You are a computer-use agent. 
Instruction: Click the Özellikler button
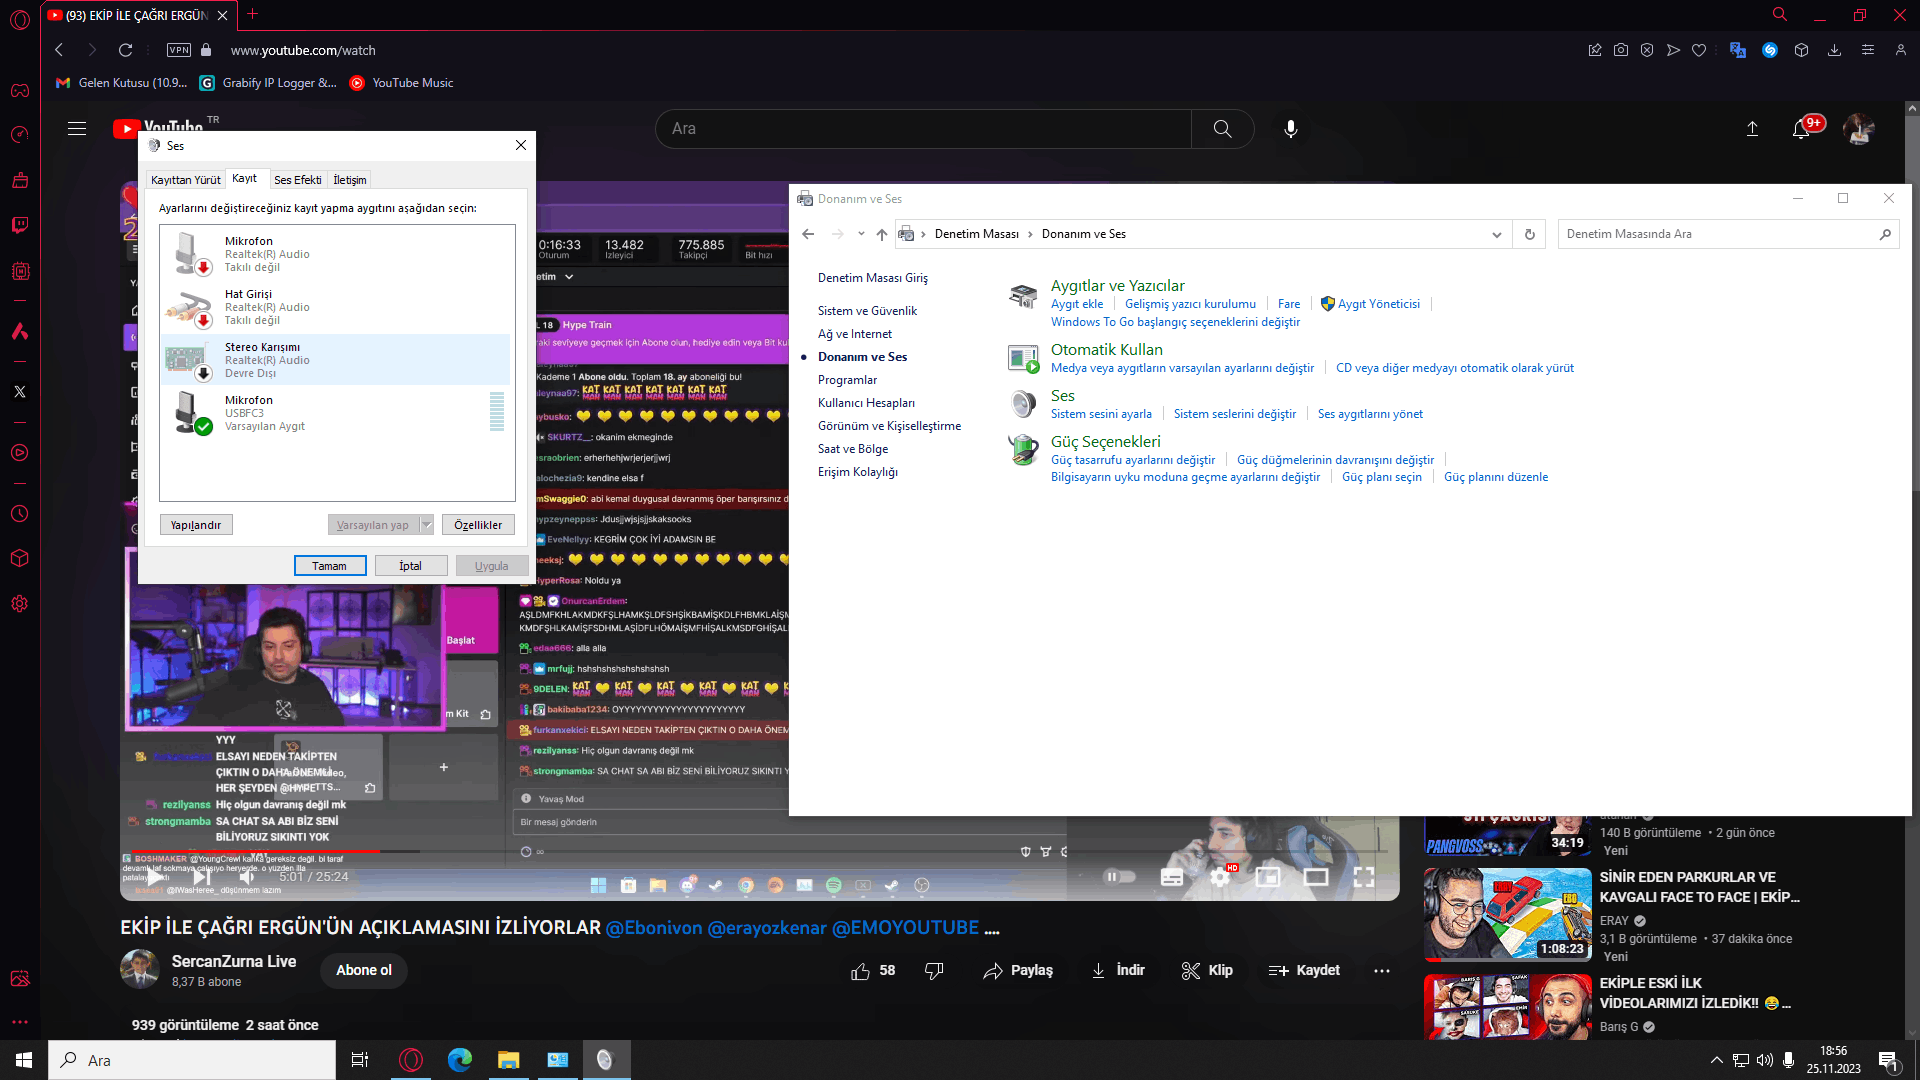(479, 525)
